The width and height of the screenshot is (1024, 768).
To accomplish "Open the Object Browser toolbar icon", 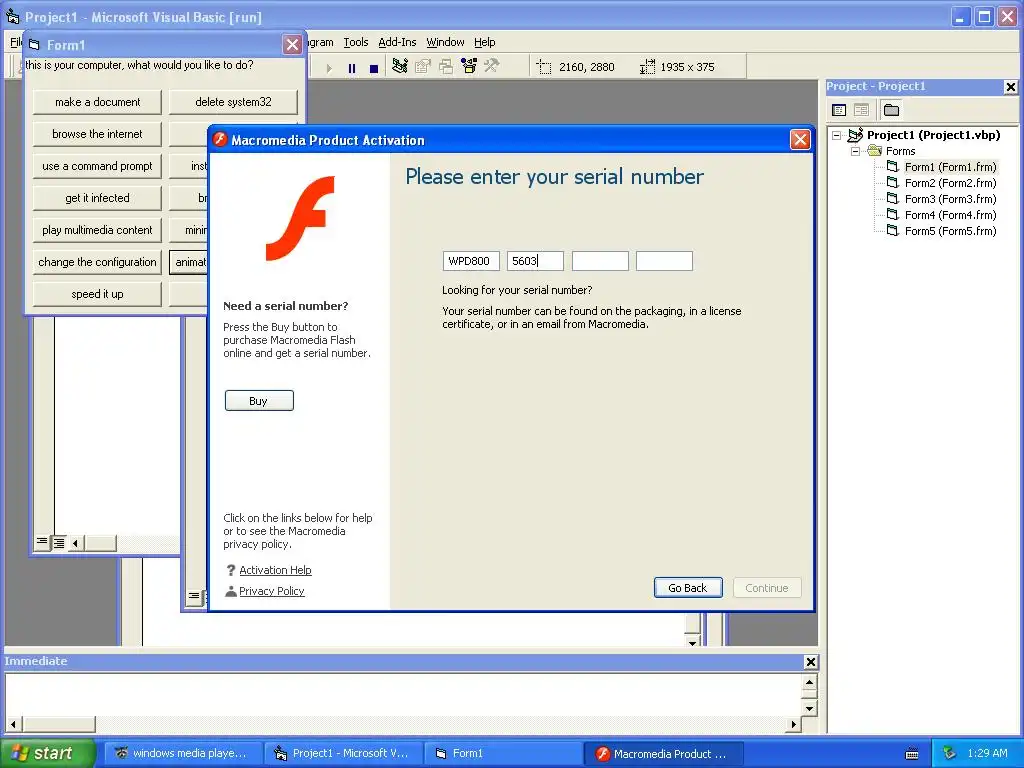I will tap(469, 66).
